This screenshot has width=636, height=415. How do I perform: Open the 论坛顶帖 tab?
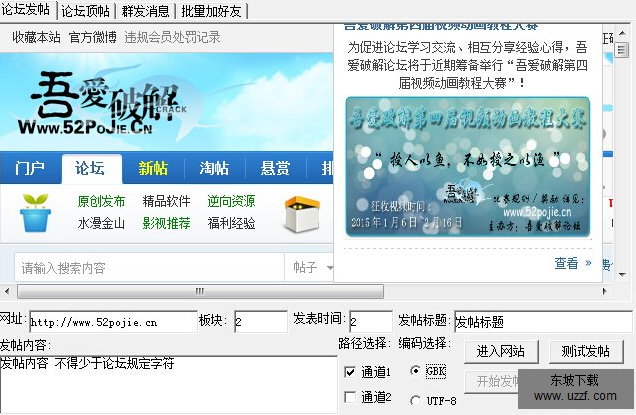[86, 11]
